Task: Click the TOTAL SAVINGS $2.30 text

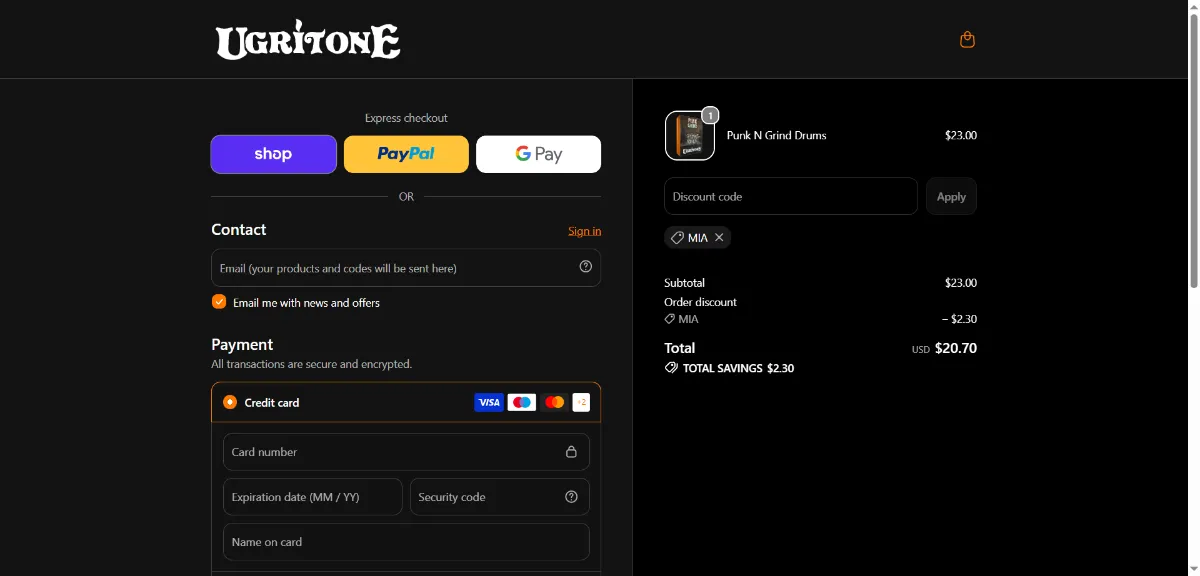Action: (738, 368)
